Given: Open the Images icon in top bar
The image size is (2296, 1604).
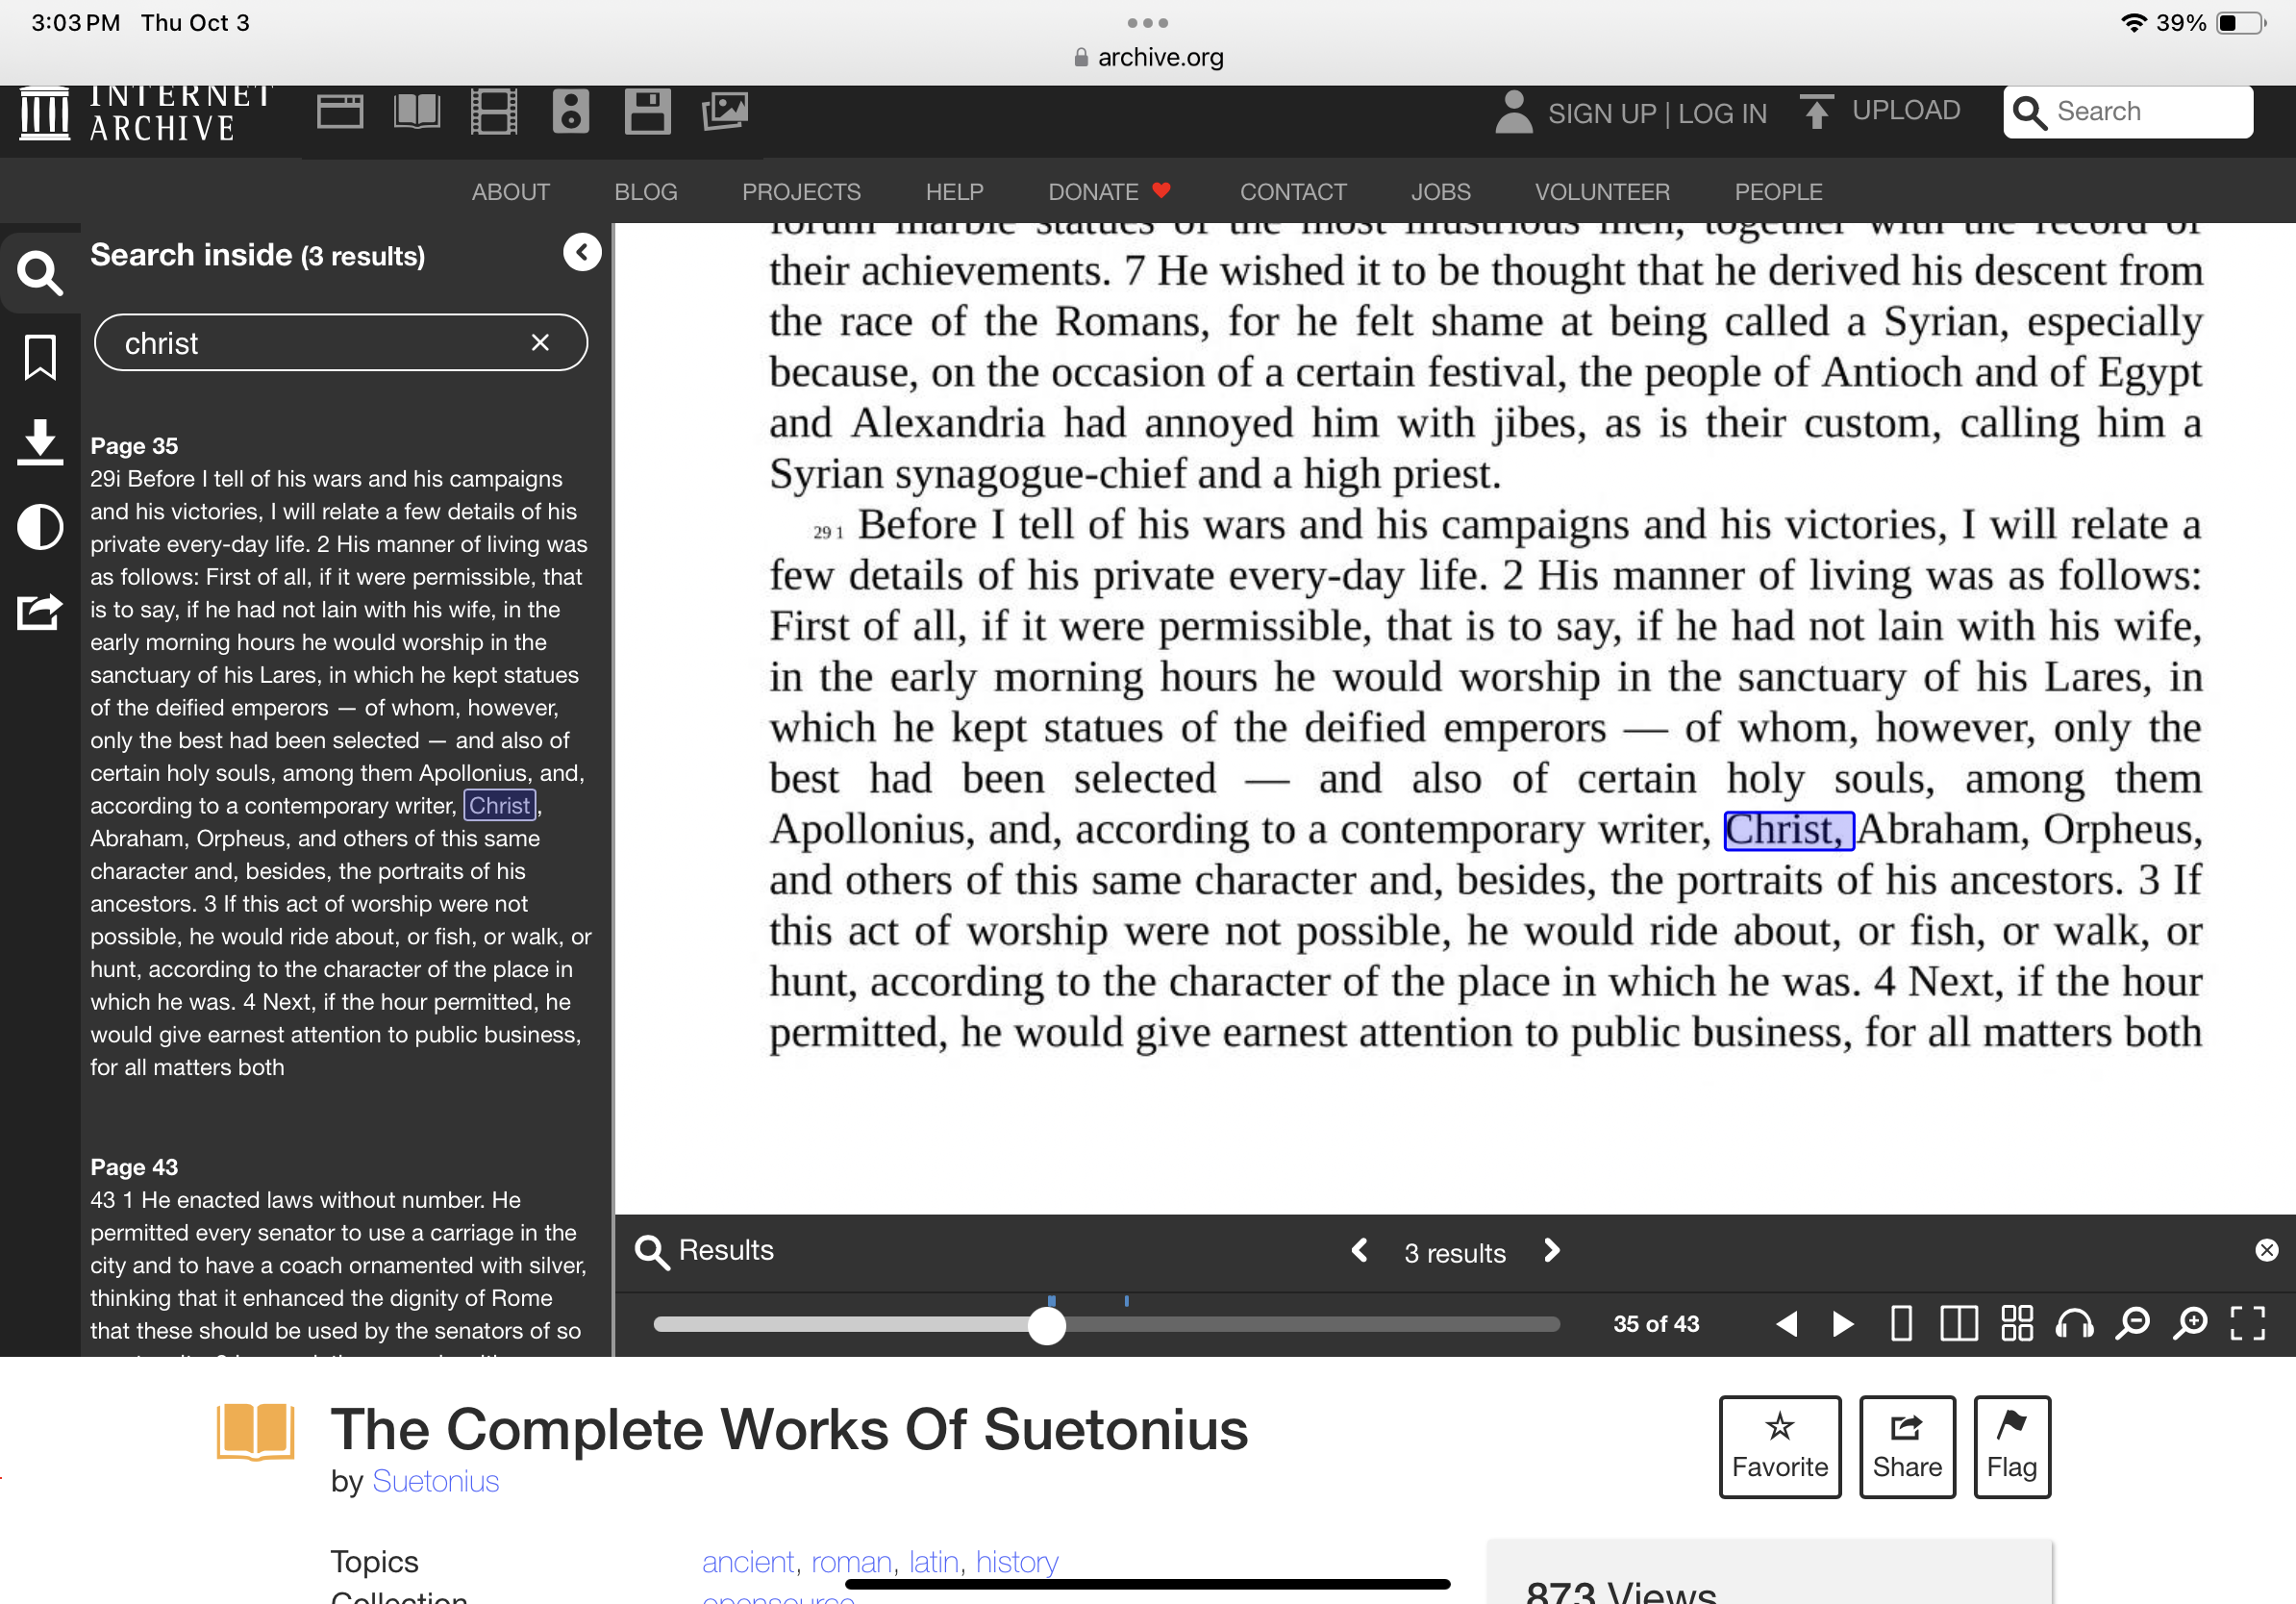Looking at the screenshot, I should (725, 111).
